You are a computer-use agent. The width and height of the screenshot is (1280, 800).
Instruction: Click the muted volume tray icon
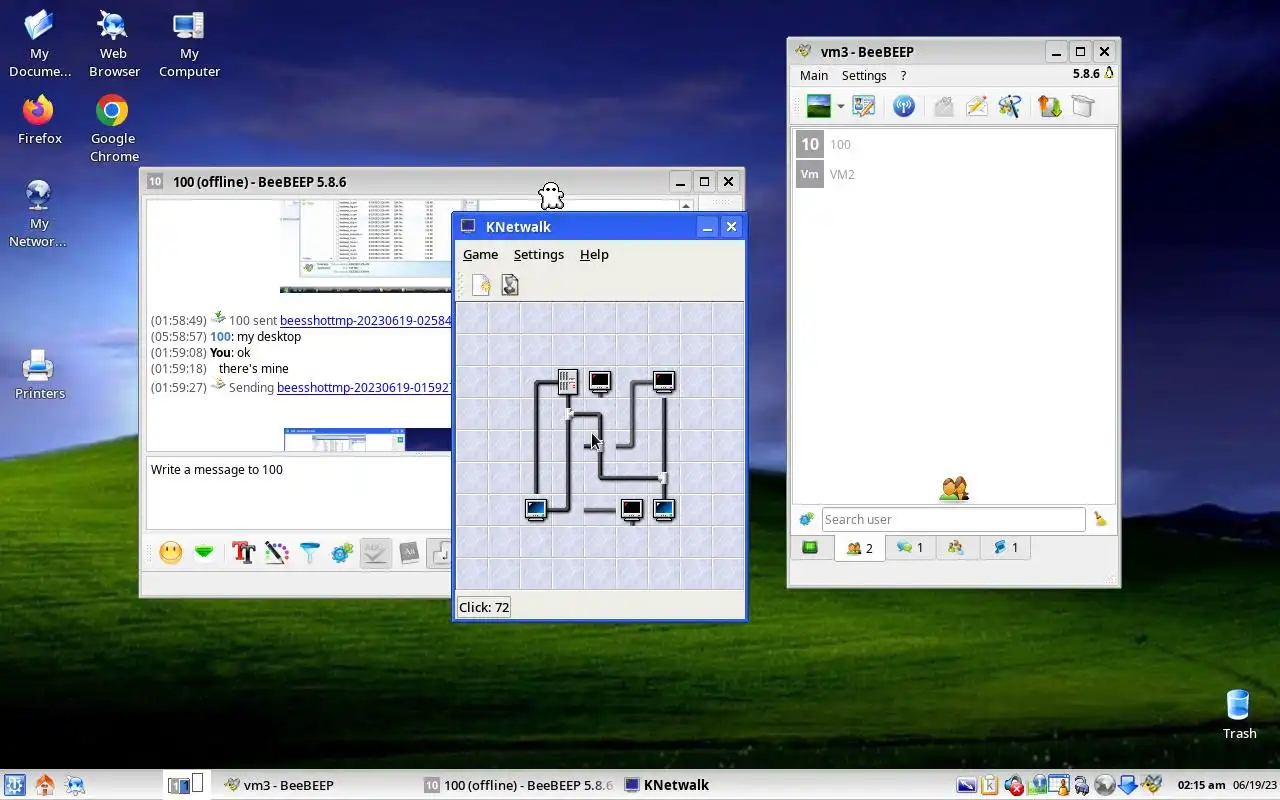pyautogui.click(x=1014, y=785)
